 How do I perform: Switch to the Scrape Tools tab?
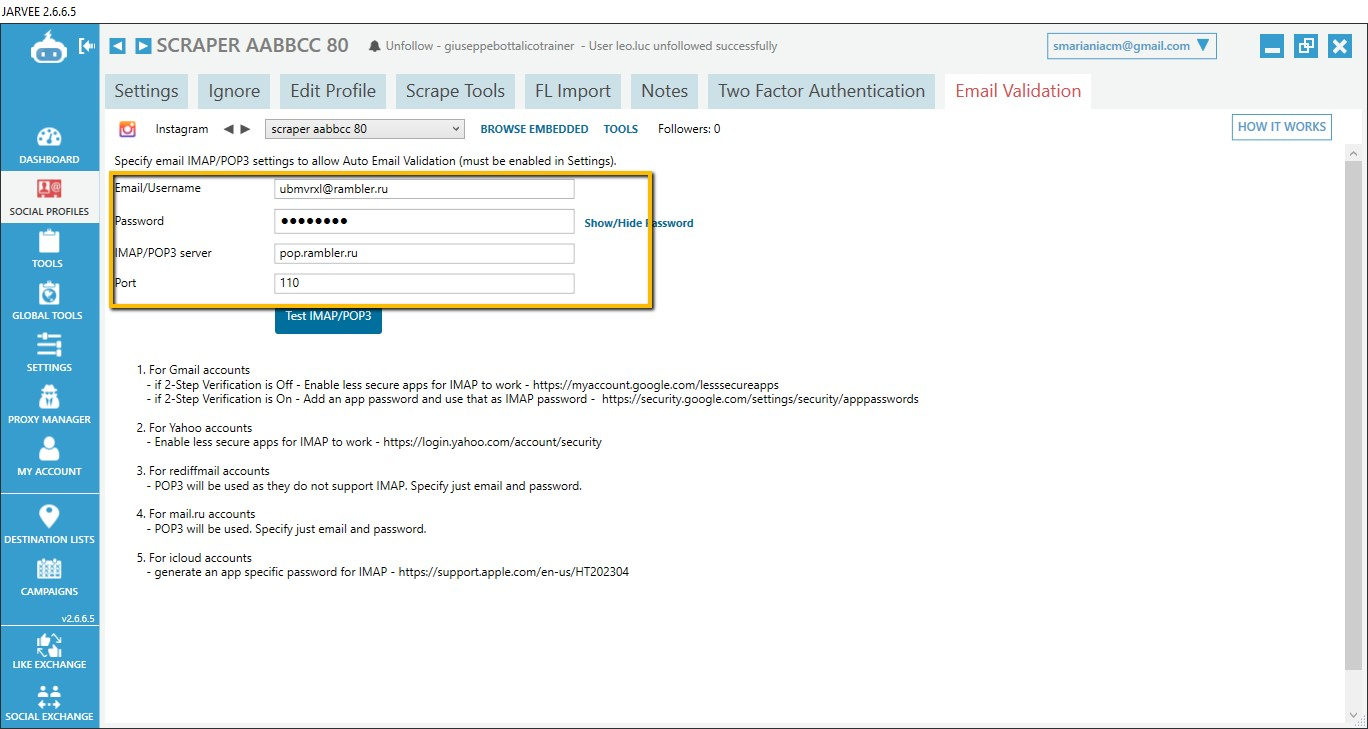point(455,91)
